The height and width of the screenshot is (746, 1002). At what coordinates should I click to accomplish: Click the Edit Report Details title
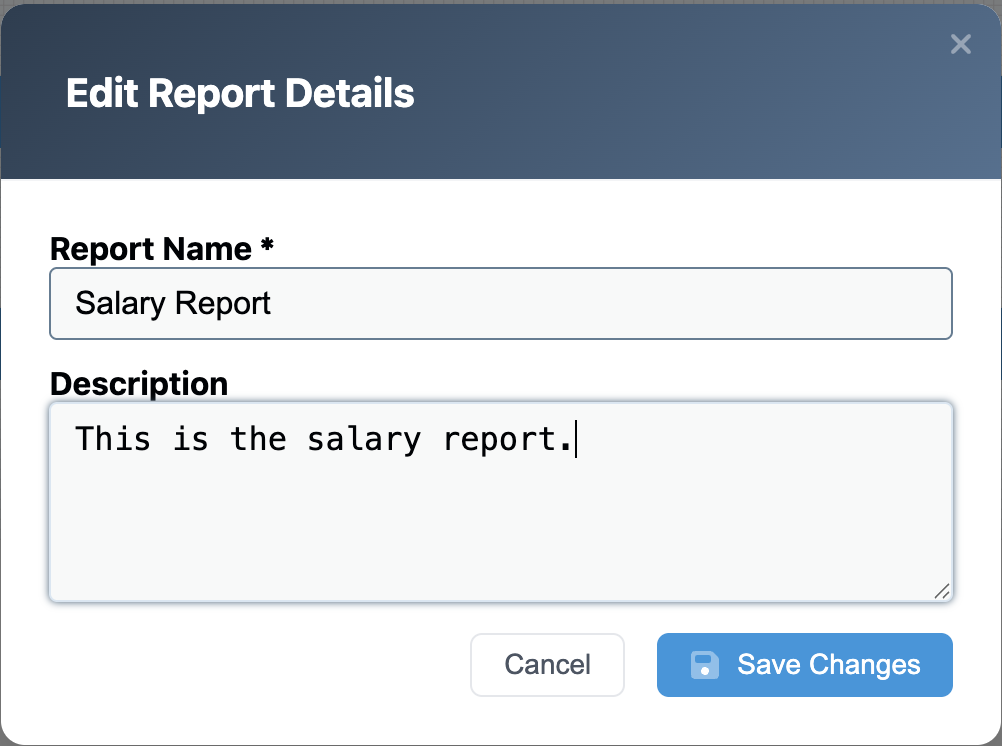240,93
